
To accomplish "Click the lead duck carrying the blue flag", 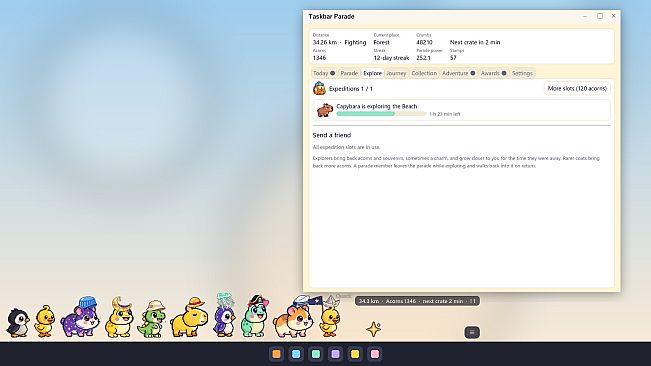I will 330,316.
